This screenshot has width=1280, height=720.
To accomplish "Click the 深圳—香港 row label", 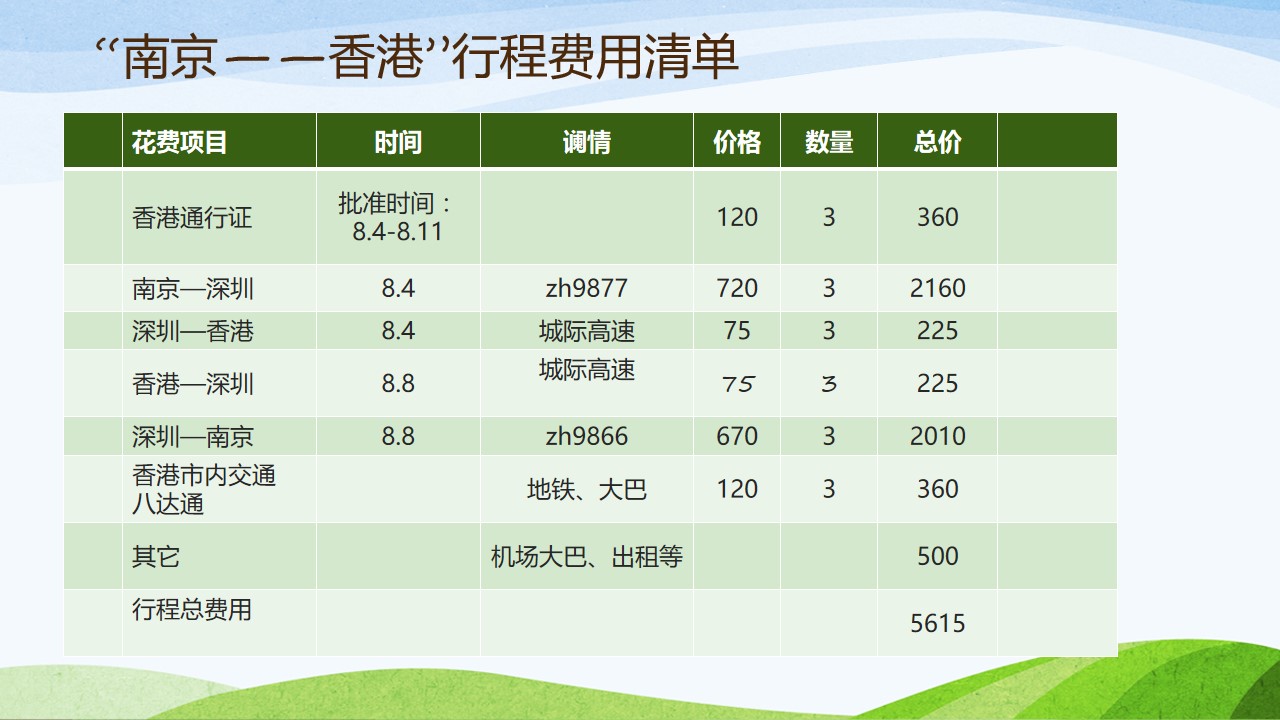I will click(x=219, y=330).
